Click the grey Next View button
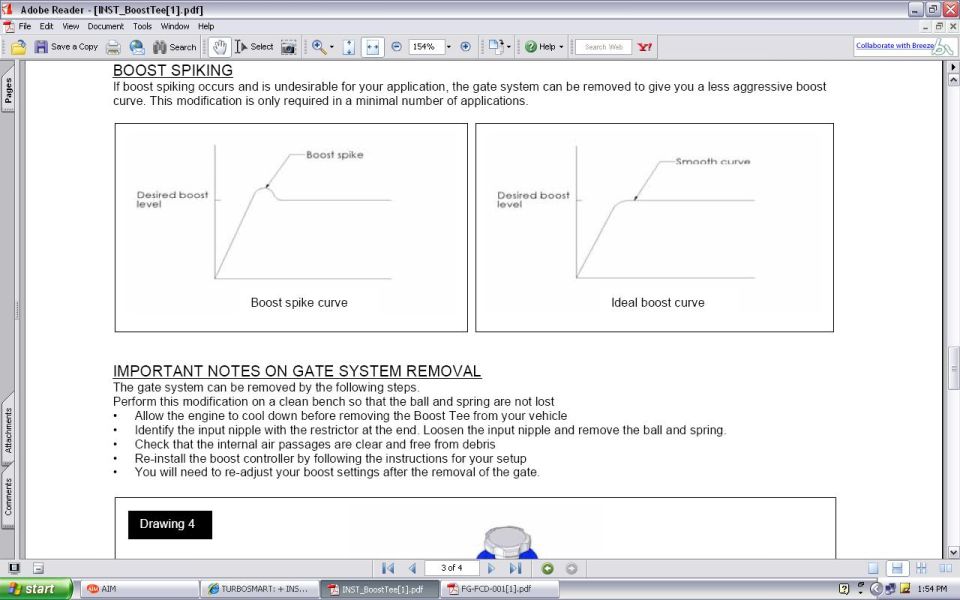This screenshot has height=600, width=960. tap(571, 569)
